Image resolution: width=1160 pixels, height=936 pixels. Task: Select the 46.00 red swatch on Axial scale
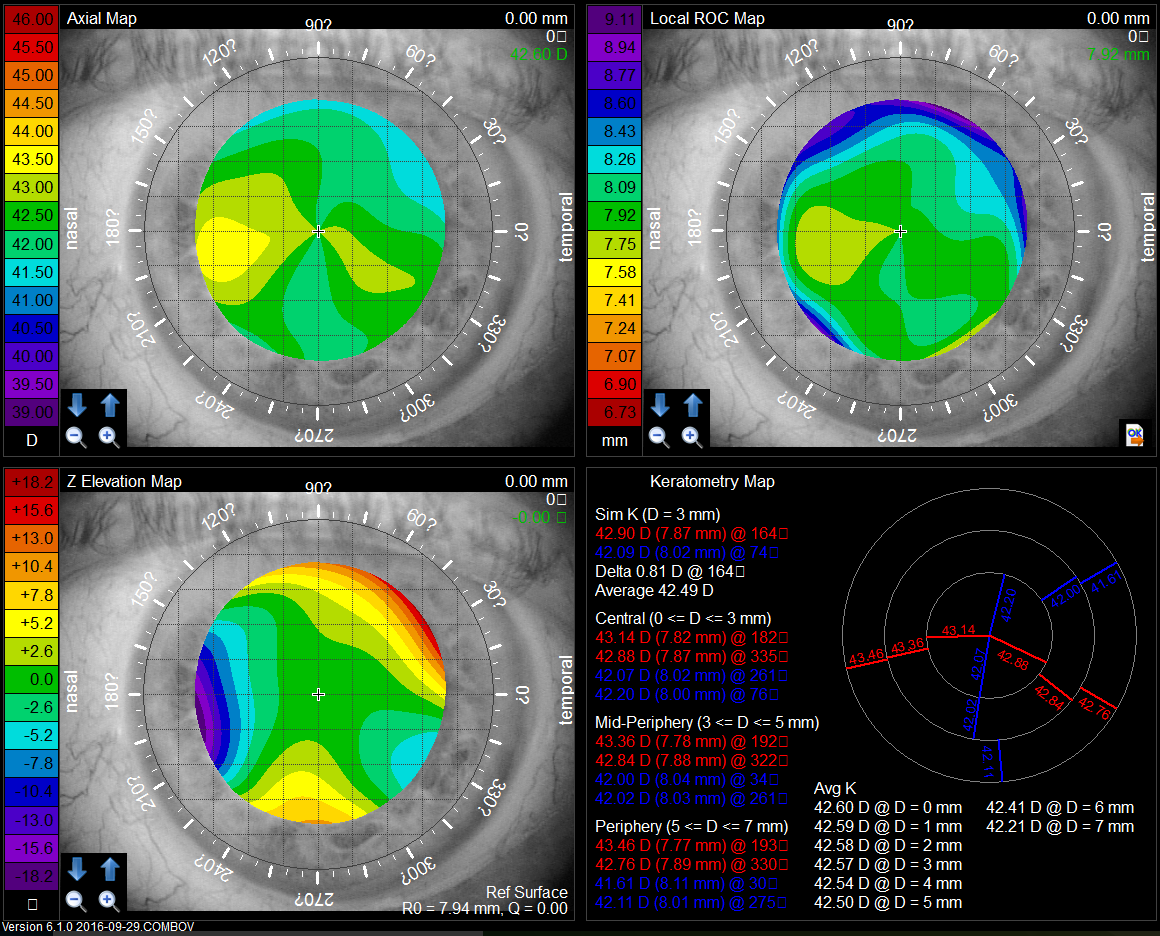31,19
